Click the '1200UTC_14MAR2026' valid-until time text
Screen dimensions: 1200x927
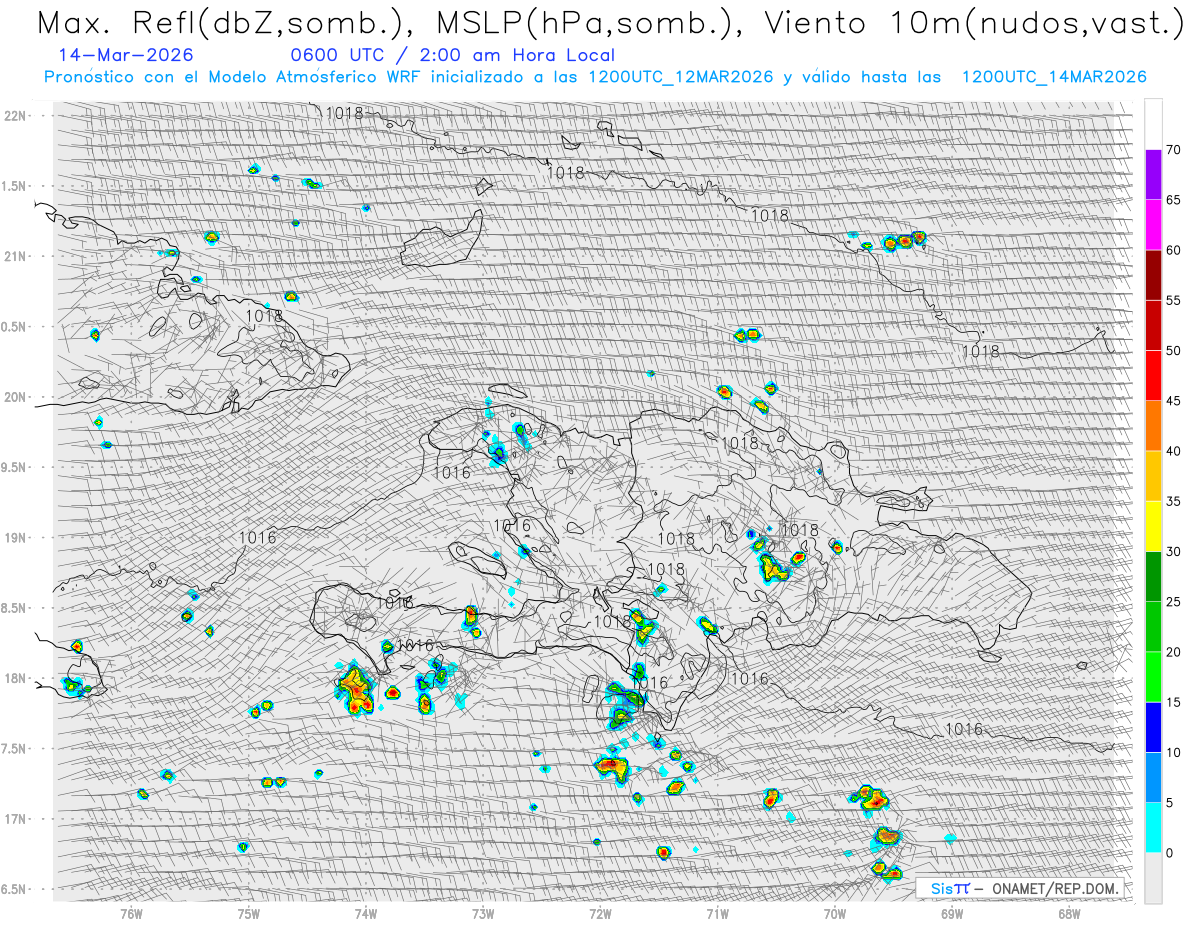(1054, 77)
